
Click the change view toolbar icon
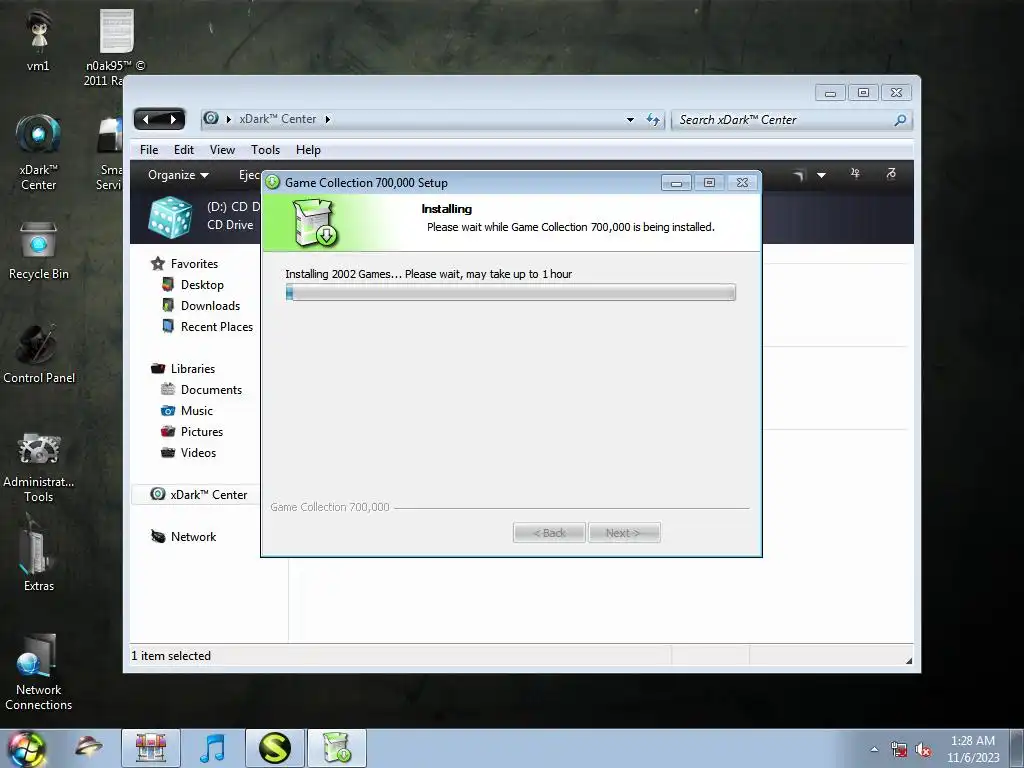click(x=798, y=175)
